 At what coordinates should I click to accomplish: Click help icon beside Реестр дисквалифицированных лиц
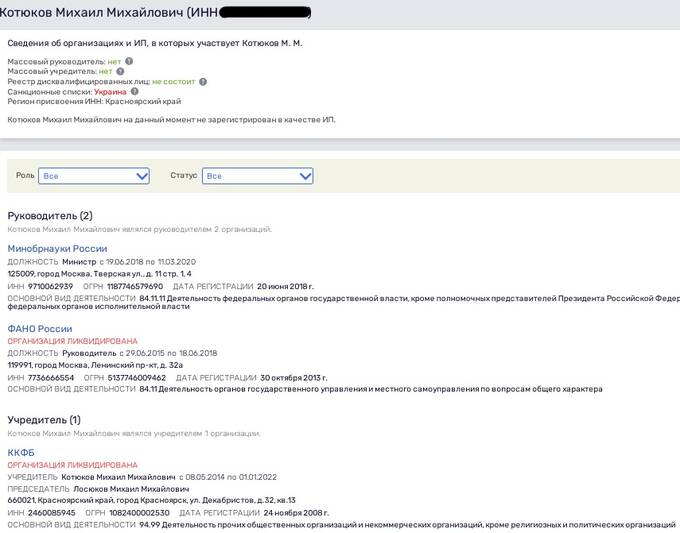203,82
